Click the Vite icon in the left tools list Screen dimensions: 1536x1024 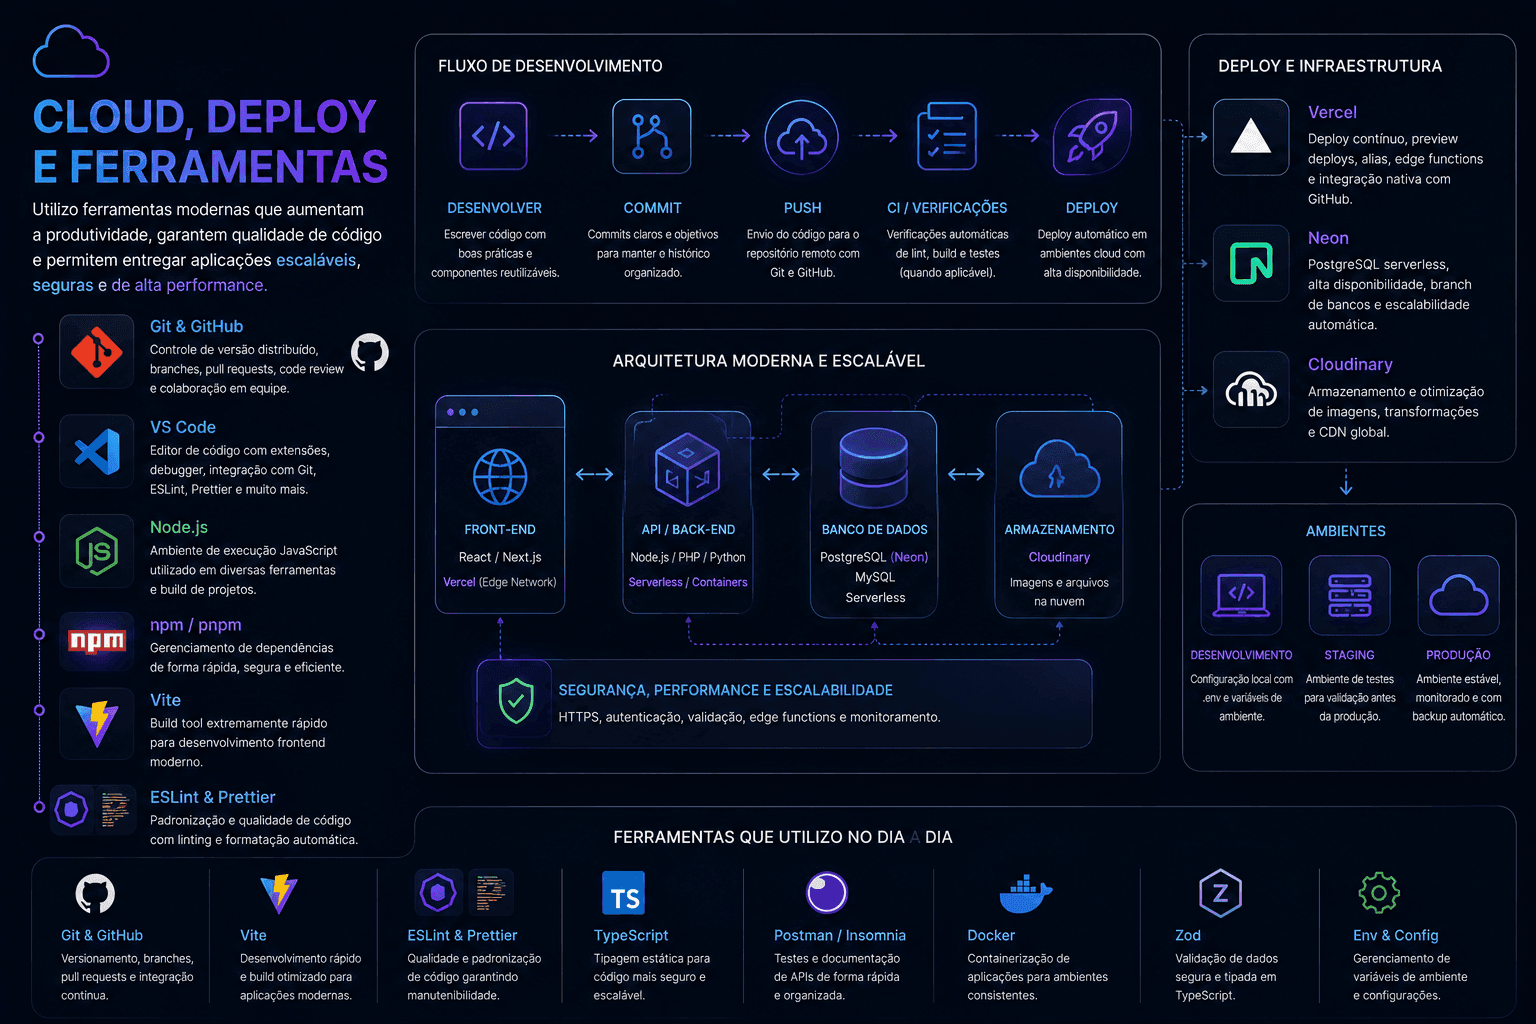pyautogui.click(x=97, y=724)
